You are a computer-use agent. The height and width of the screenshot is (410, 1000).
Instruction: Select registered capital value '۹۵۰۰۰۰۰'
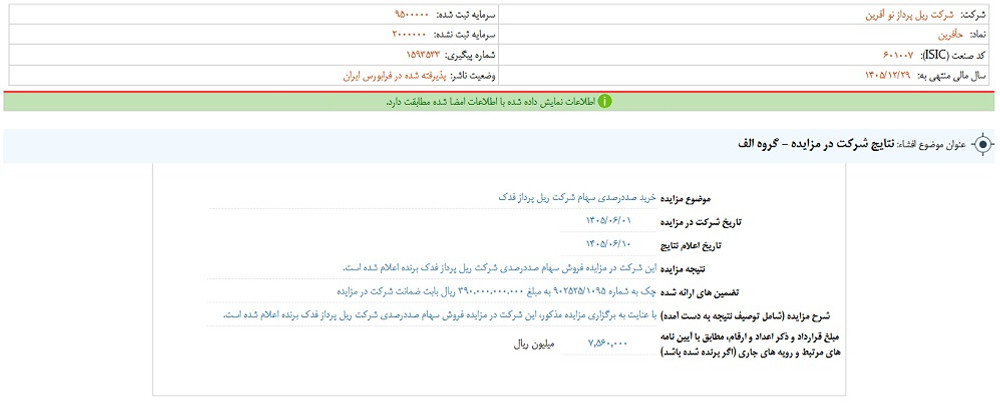(413, 14)
